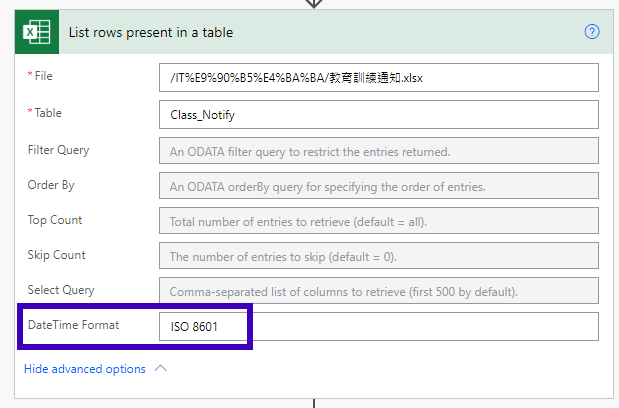The image size is (619, 408).
Task: Click the List rows present in a table header
Action: coord(151,32)
